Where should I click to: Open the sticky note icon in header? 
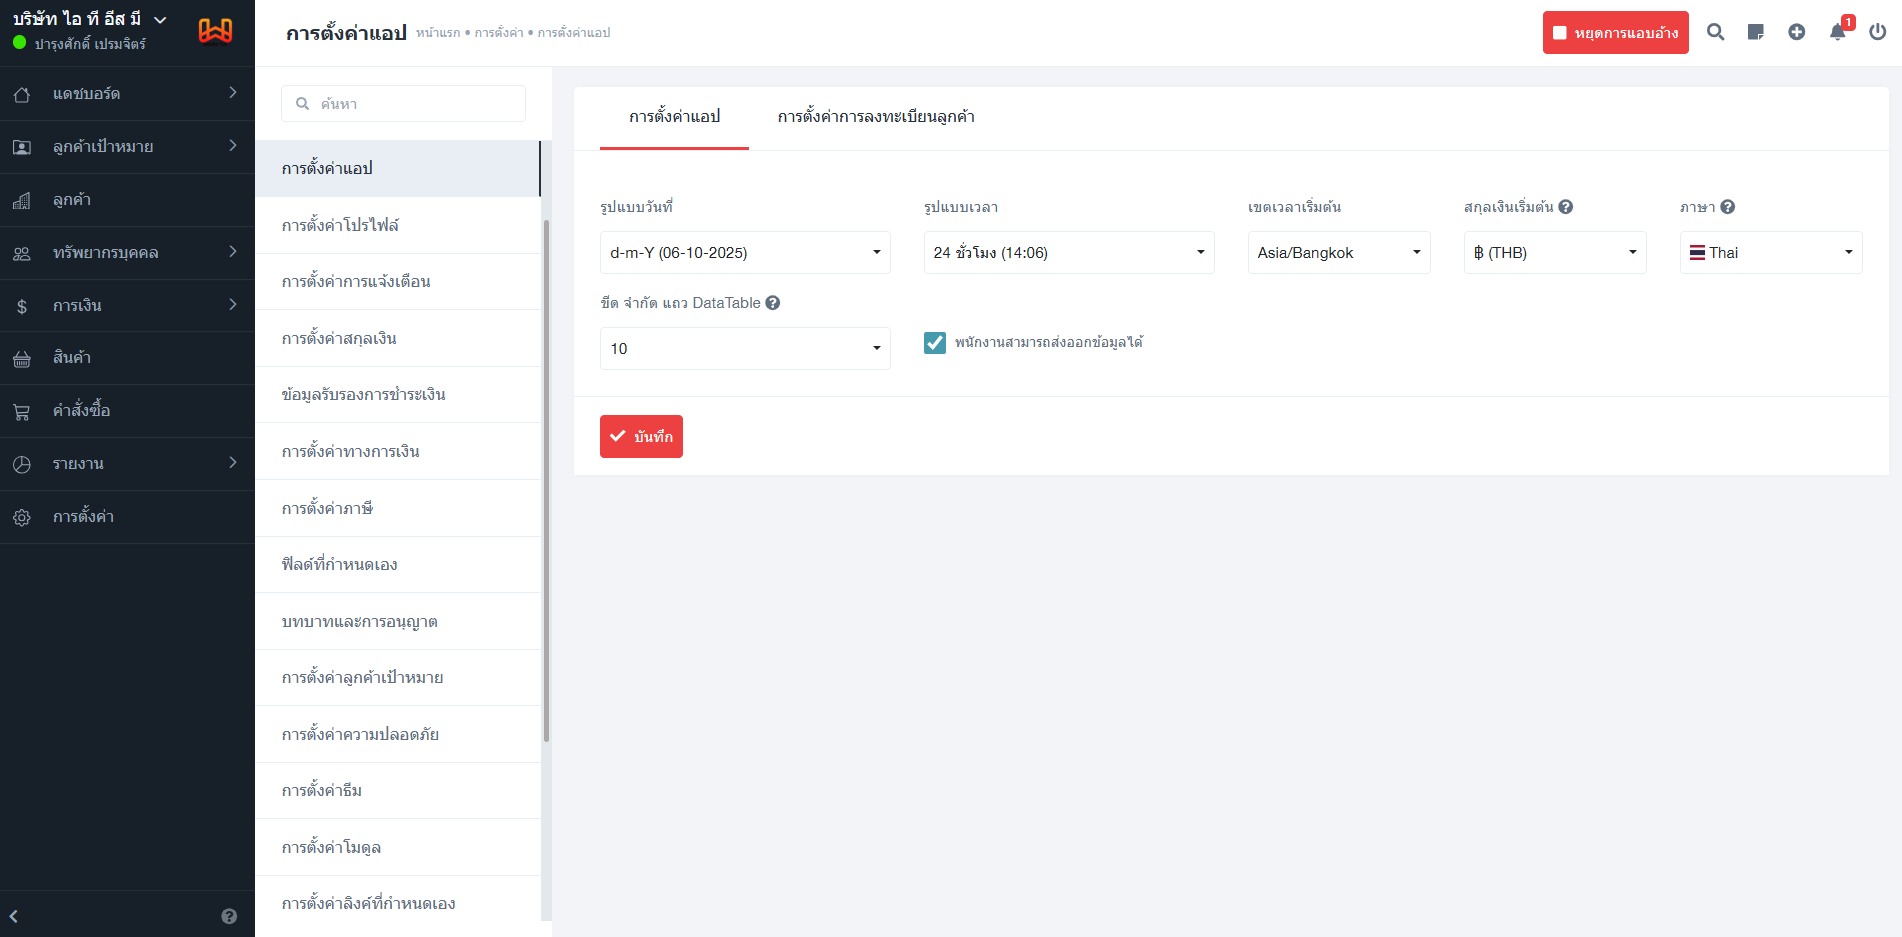(x=1755, y=32)
